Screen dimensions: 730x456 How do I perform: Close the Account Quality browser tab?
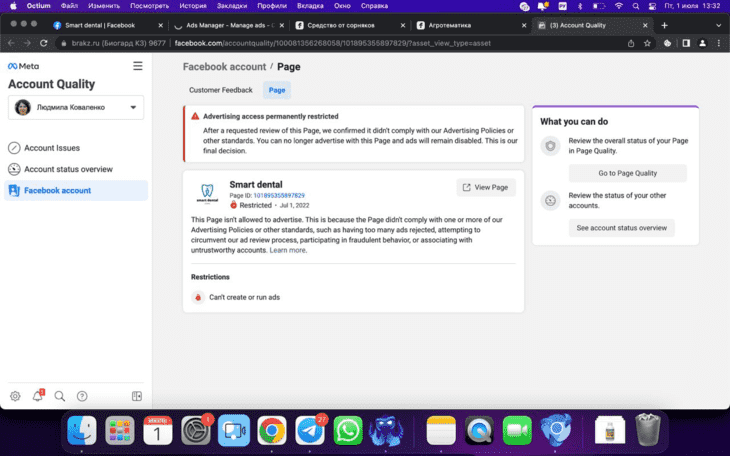click(x=645, y=26)
